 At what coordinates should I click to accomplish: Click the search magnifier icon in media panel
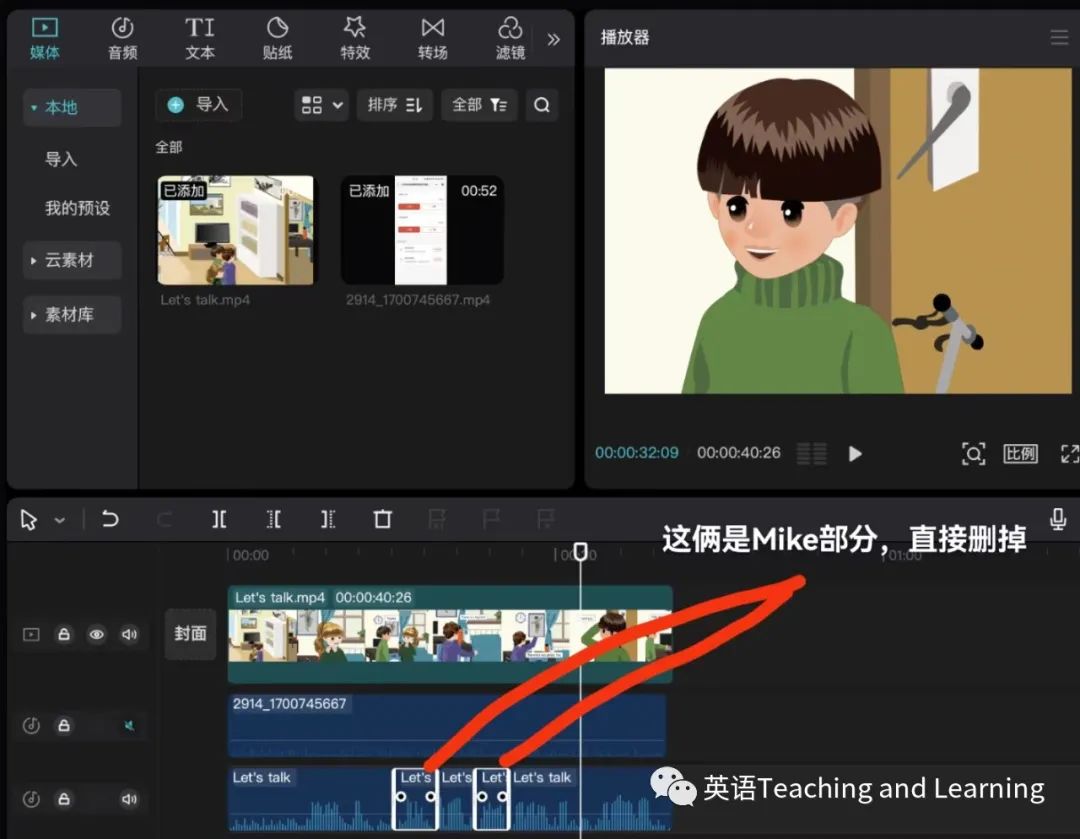[542, 105]
